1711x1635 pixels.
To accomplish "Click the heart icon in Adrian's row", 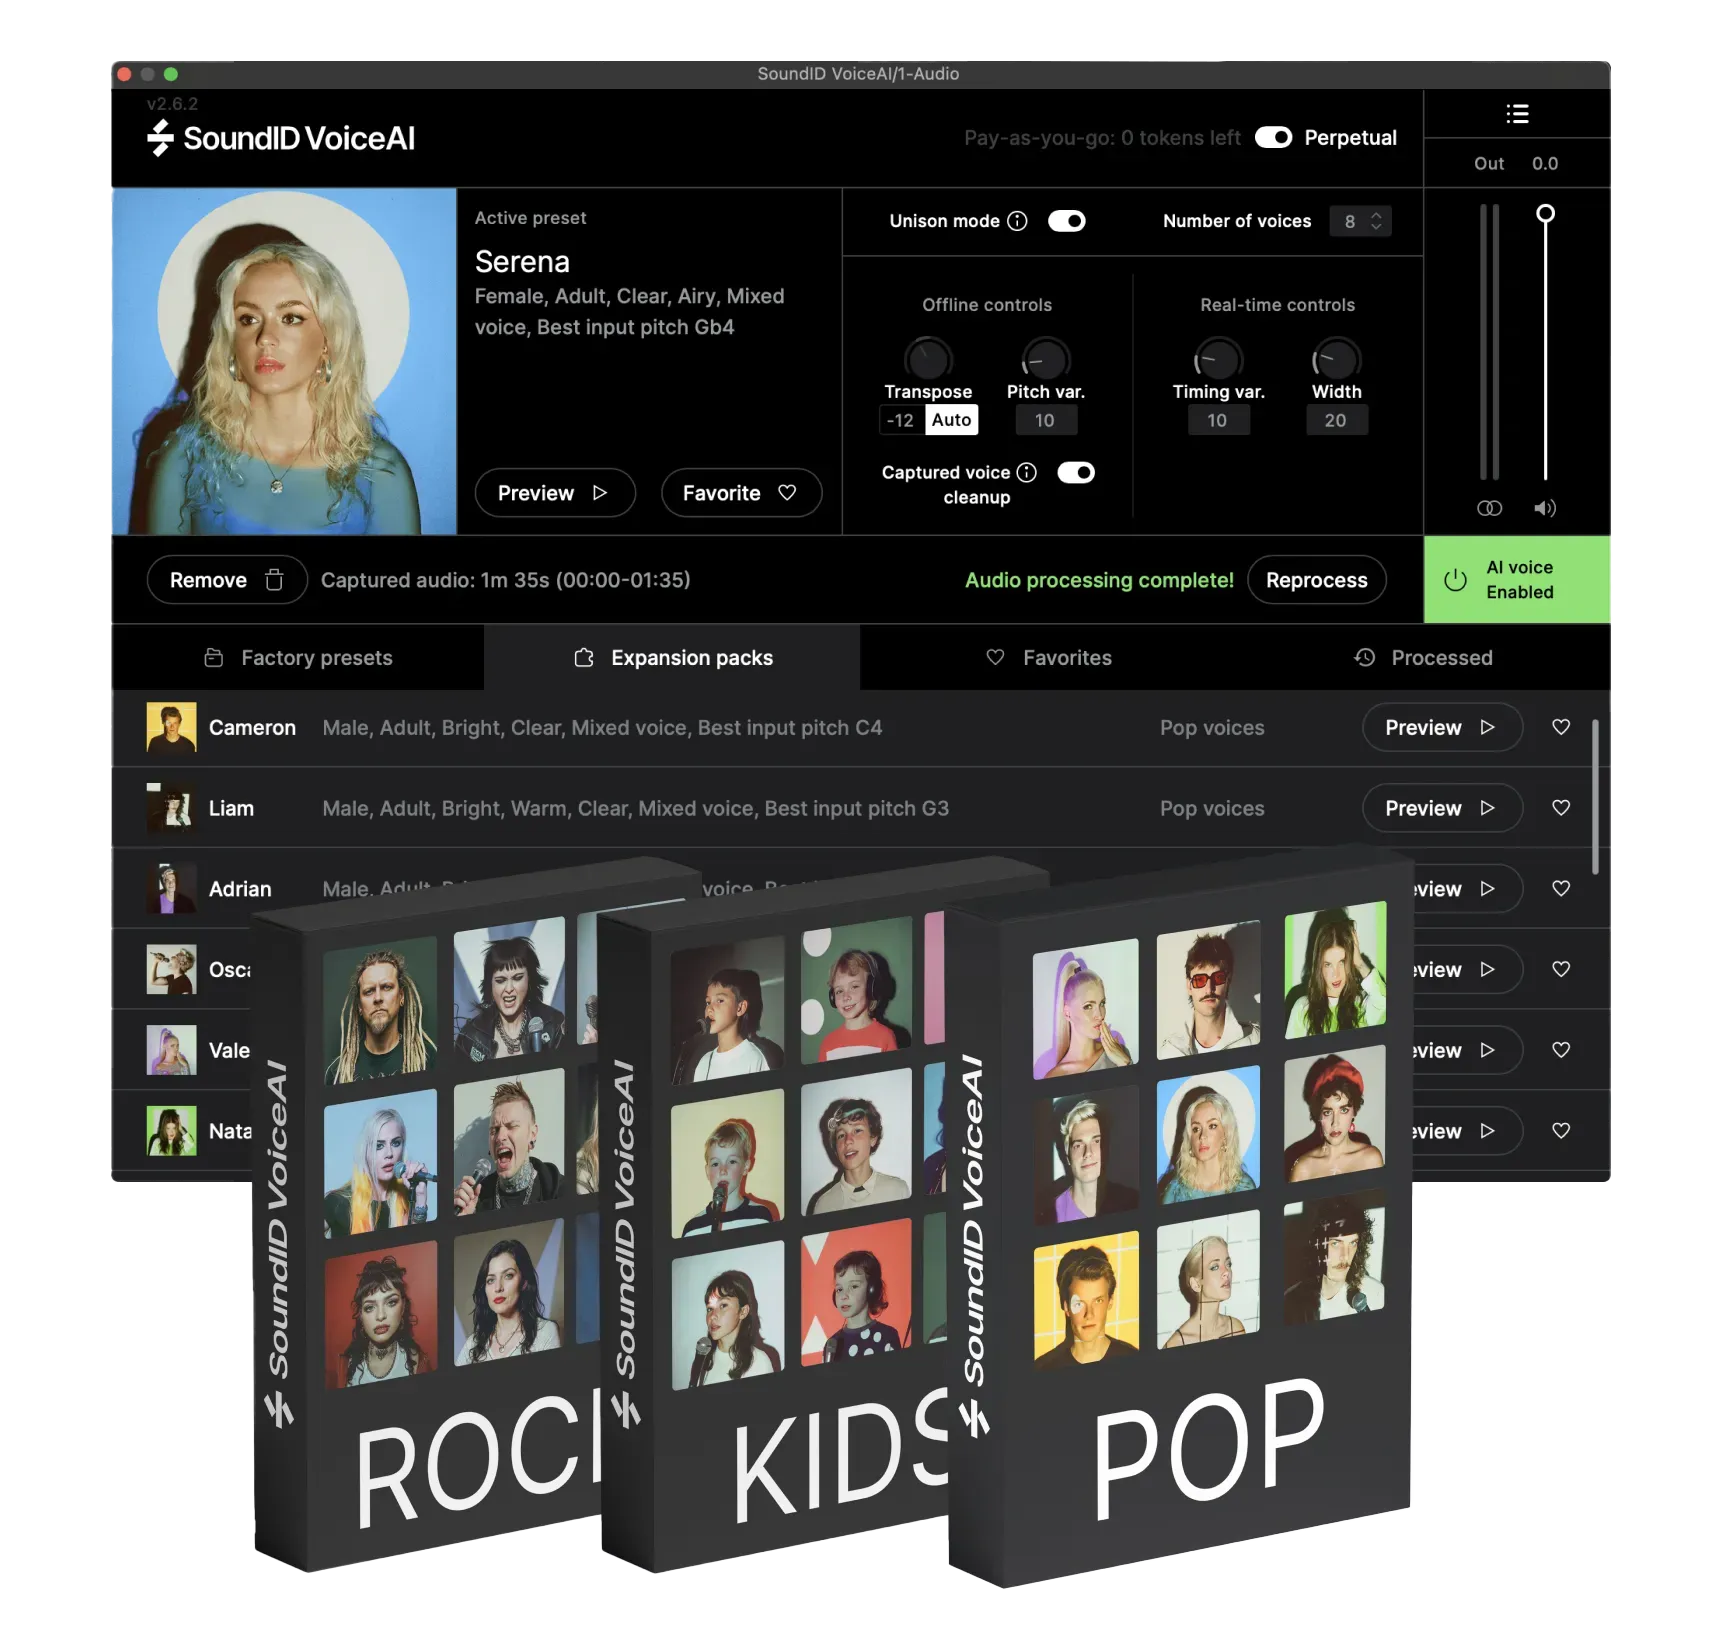I will tap(1561, 889).
